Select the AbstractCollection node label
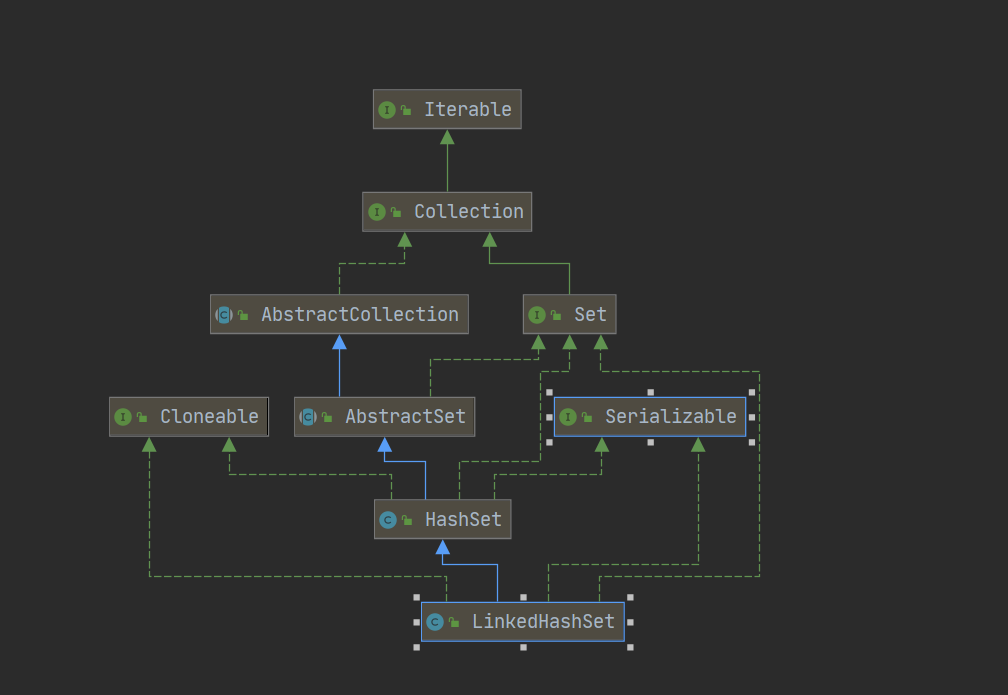The width and height of the screenshot is (1008, 695). point(359,315)
